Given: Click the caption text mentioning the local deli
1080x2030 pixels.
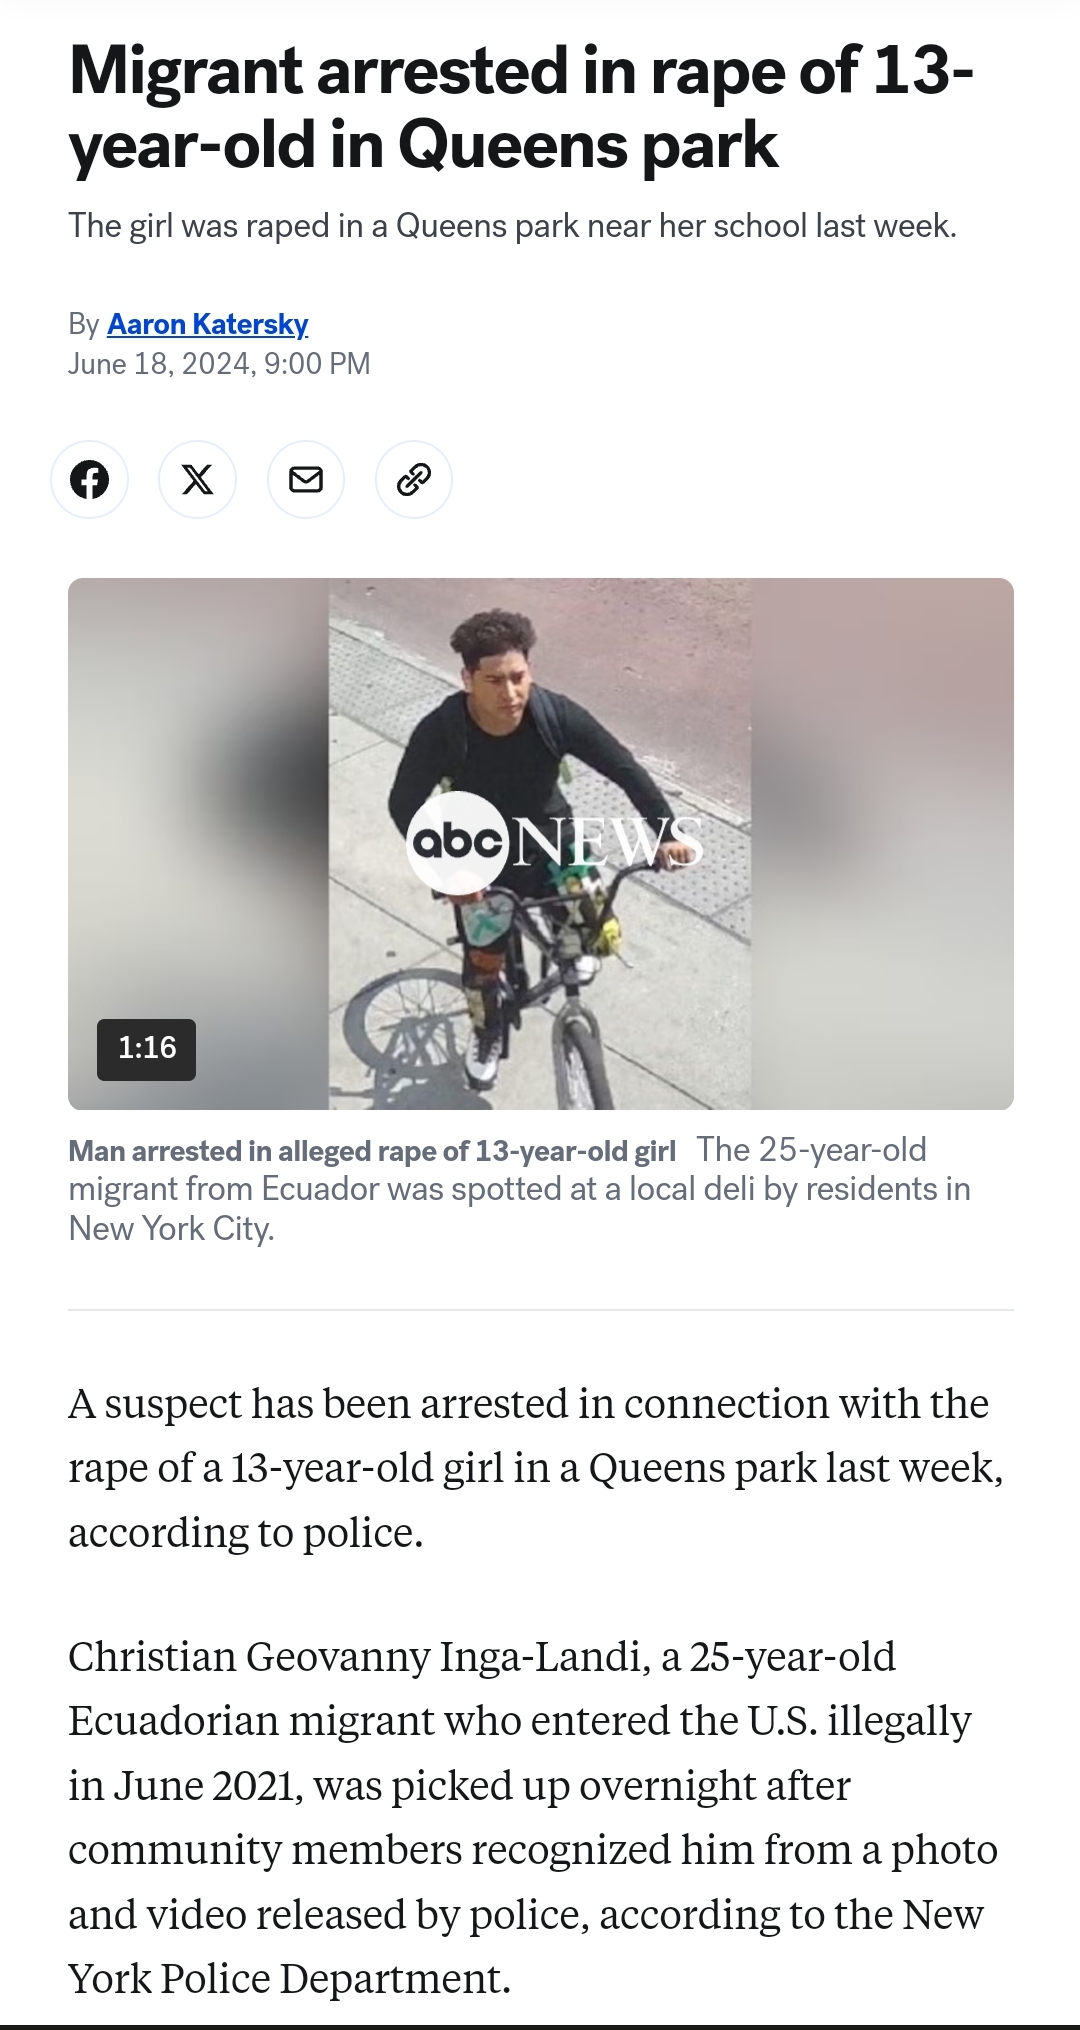Looking at the screenshot, I should click(520, 1188).
